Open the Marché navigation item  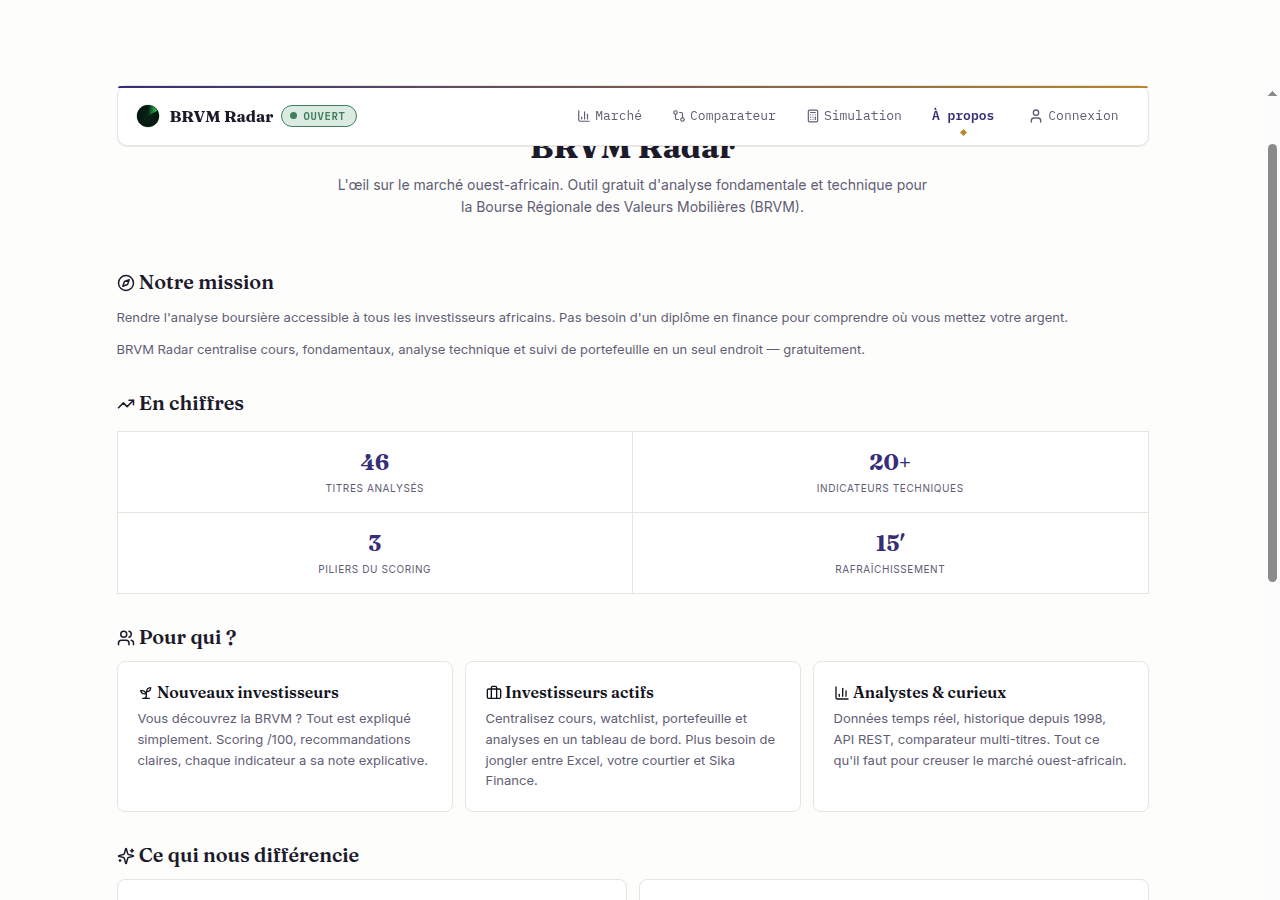[x=610, y=116]
